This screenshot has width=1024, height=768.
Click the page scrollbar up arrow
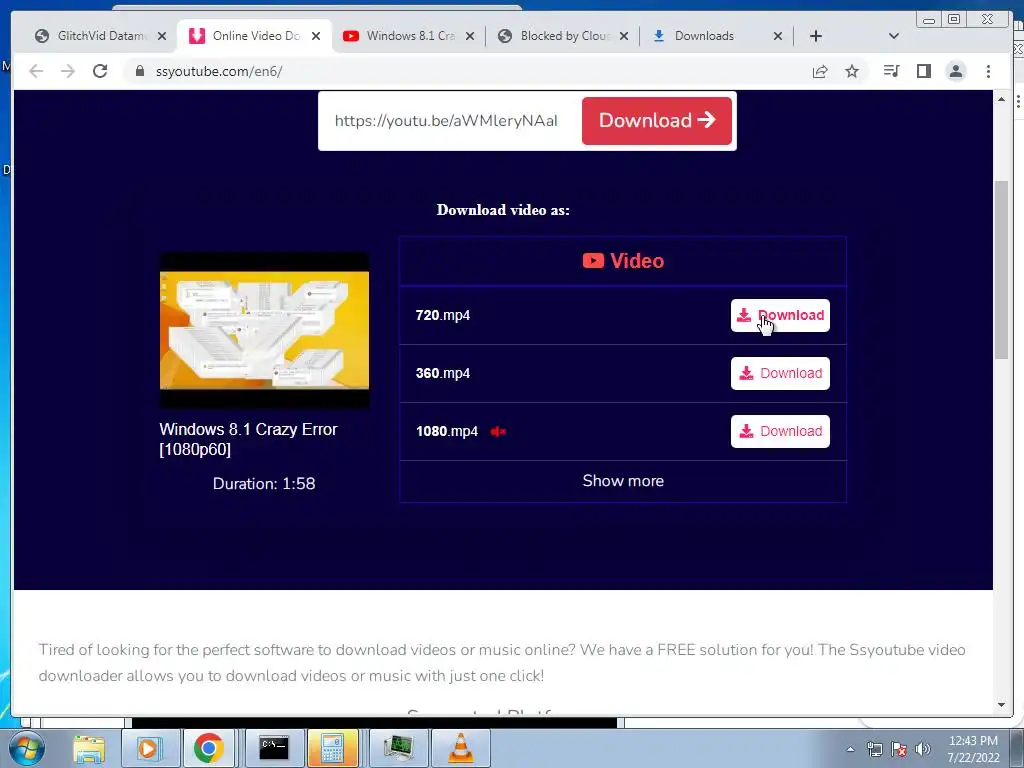1001,99
